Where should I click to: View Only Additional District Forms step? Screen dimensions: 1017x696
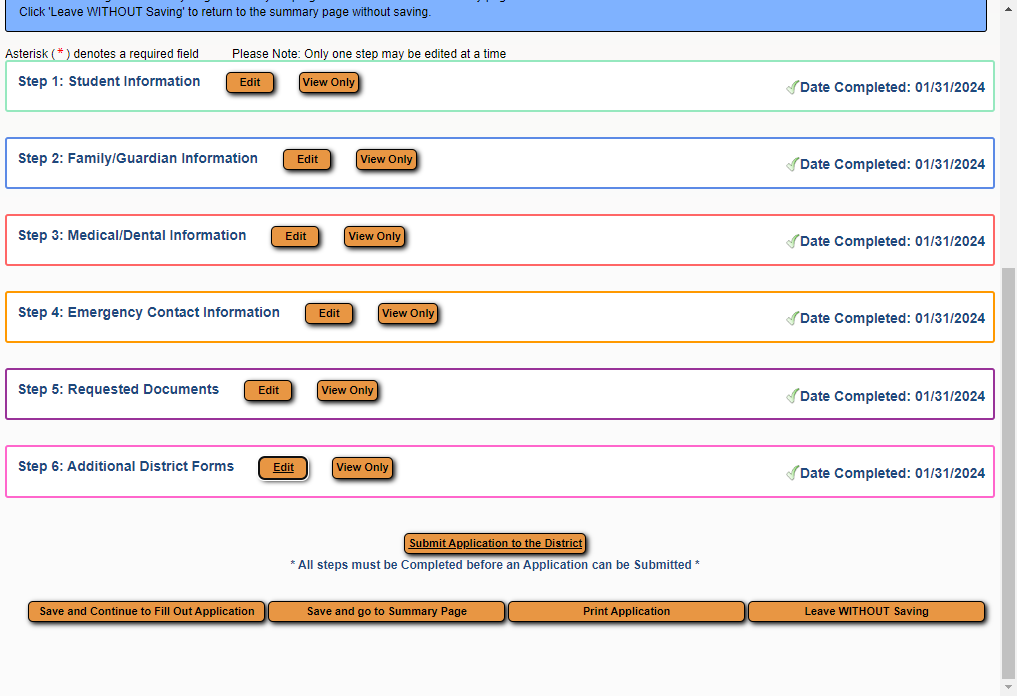tap(362, 468)
